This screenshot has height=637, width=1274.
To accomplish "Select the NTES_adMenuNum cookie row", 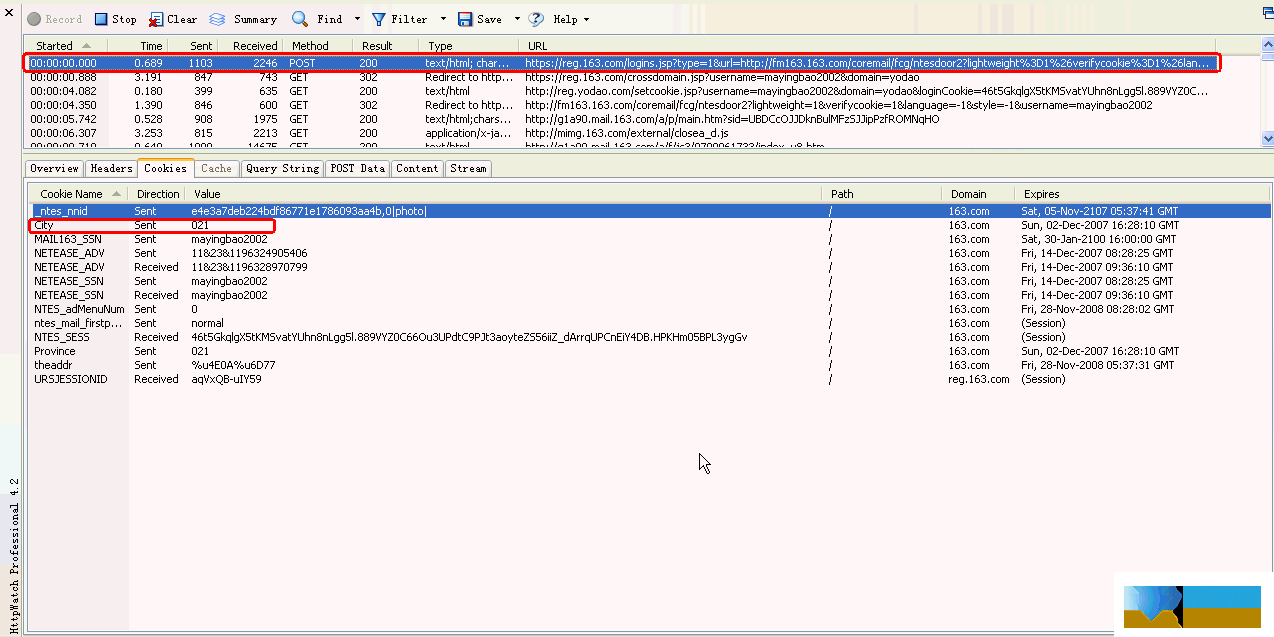I will click(x=650, y=309).
